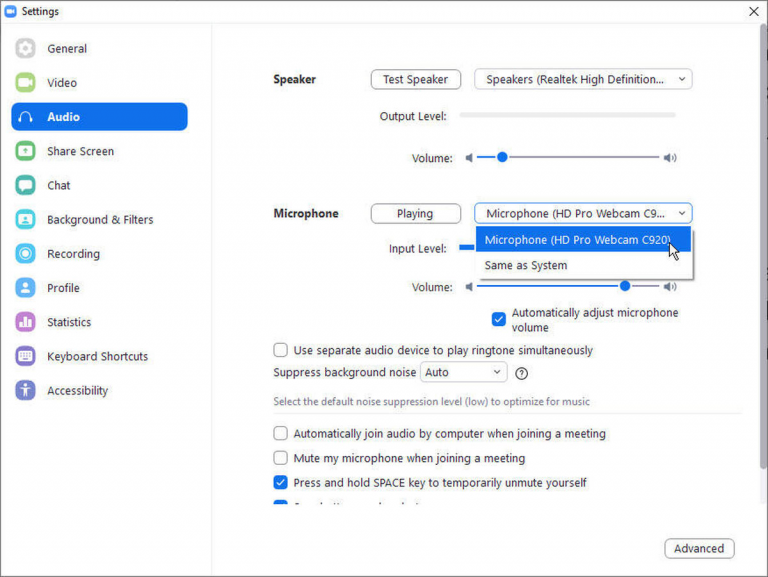Viewport: 768px width, 577px height.
Task: Open Share Screen settings
Action: (80, 151)
